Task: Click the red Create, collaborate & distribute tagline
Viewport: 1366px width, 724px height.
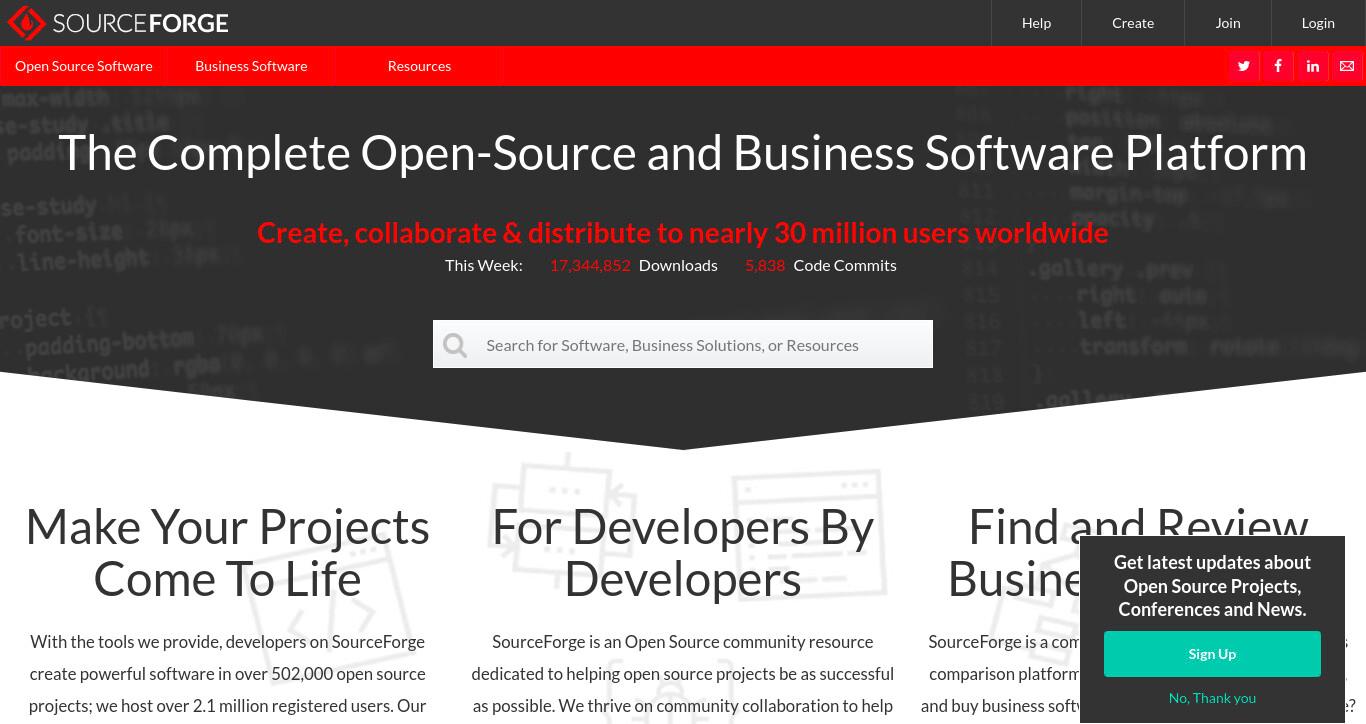Action: (x=683, y=232)
